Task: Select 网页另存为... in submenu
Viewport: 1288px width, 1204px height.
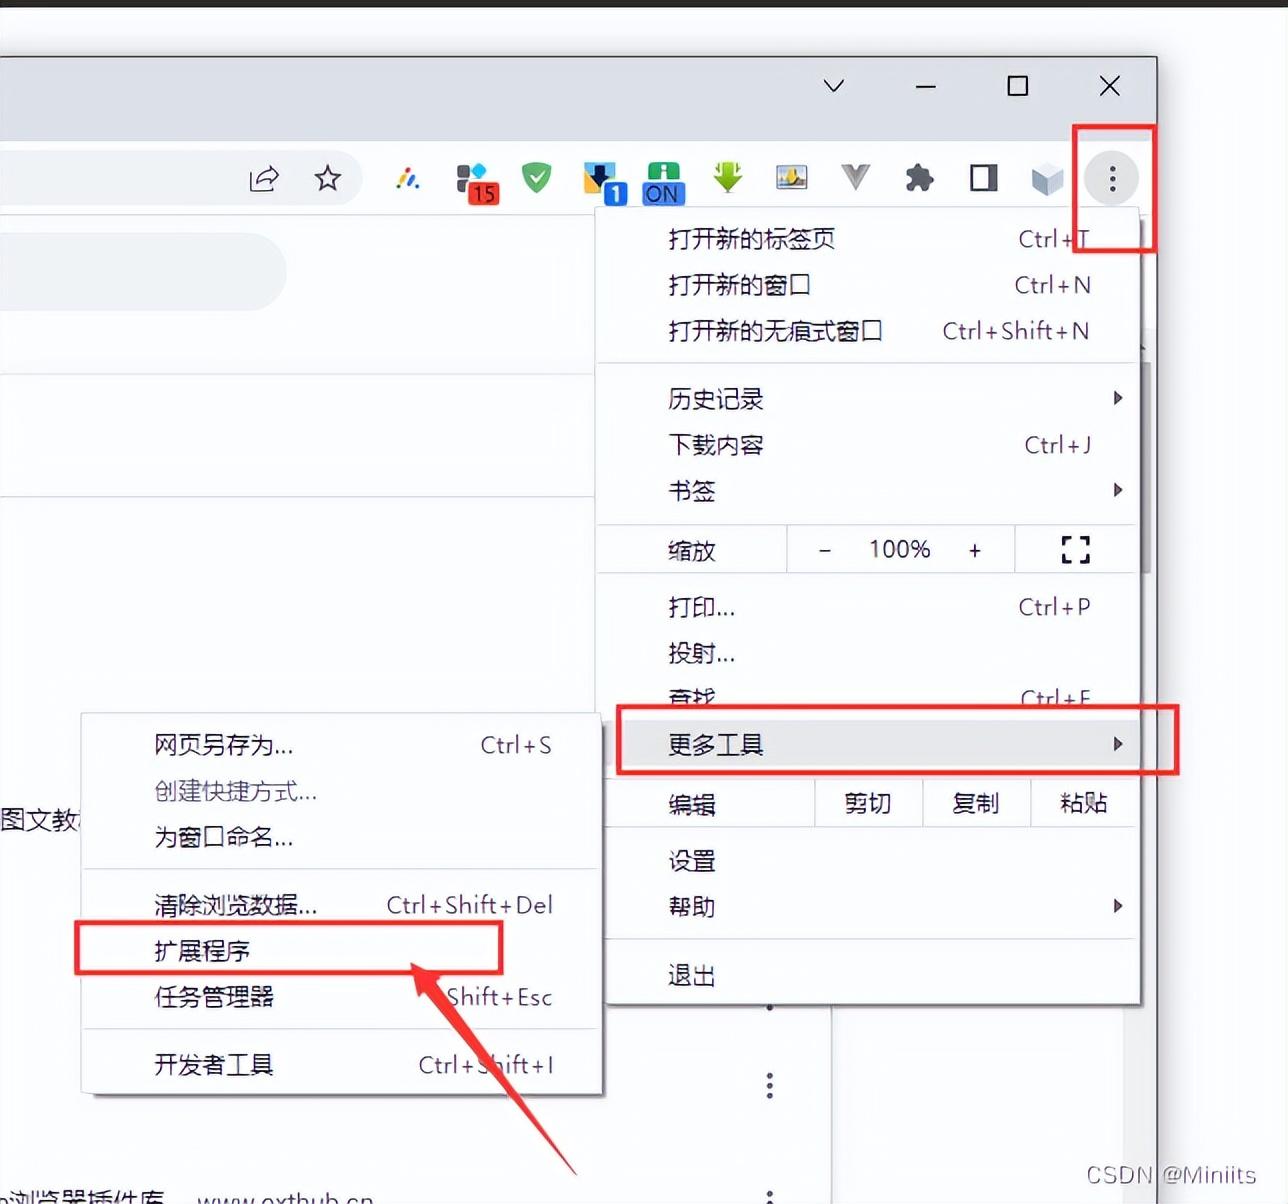Action: [341, 745]
